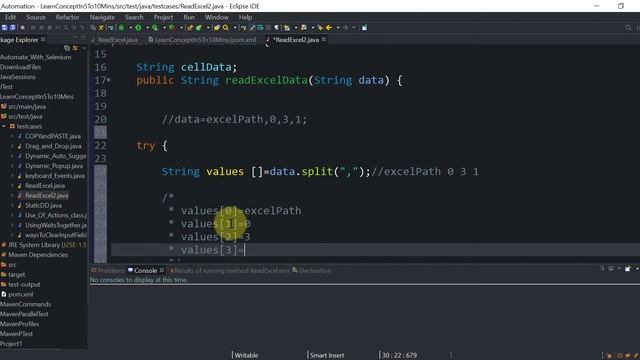This screenshot has width=640, height=360.
Task: Close the Console view tab
Action: (x=162, y=270)
